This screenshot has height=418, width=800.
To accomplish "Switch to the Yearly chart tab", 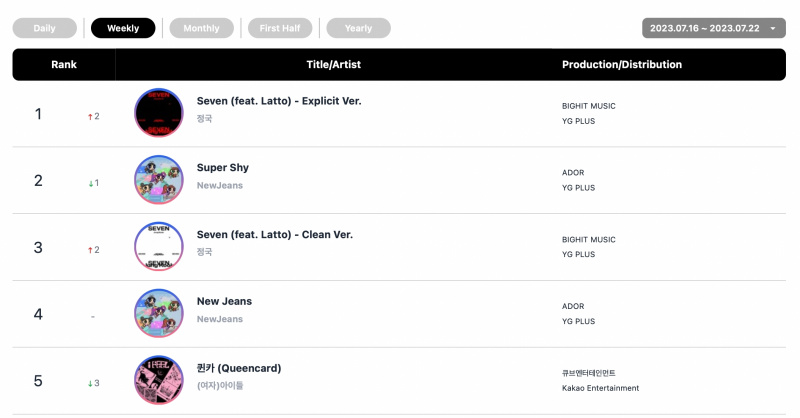I will pyautogui.click(x=358, y=28).
